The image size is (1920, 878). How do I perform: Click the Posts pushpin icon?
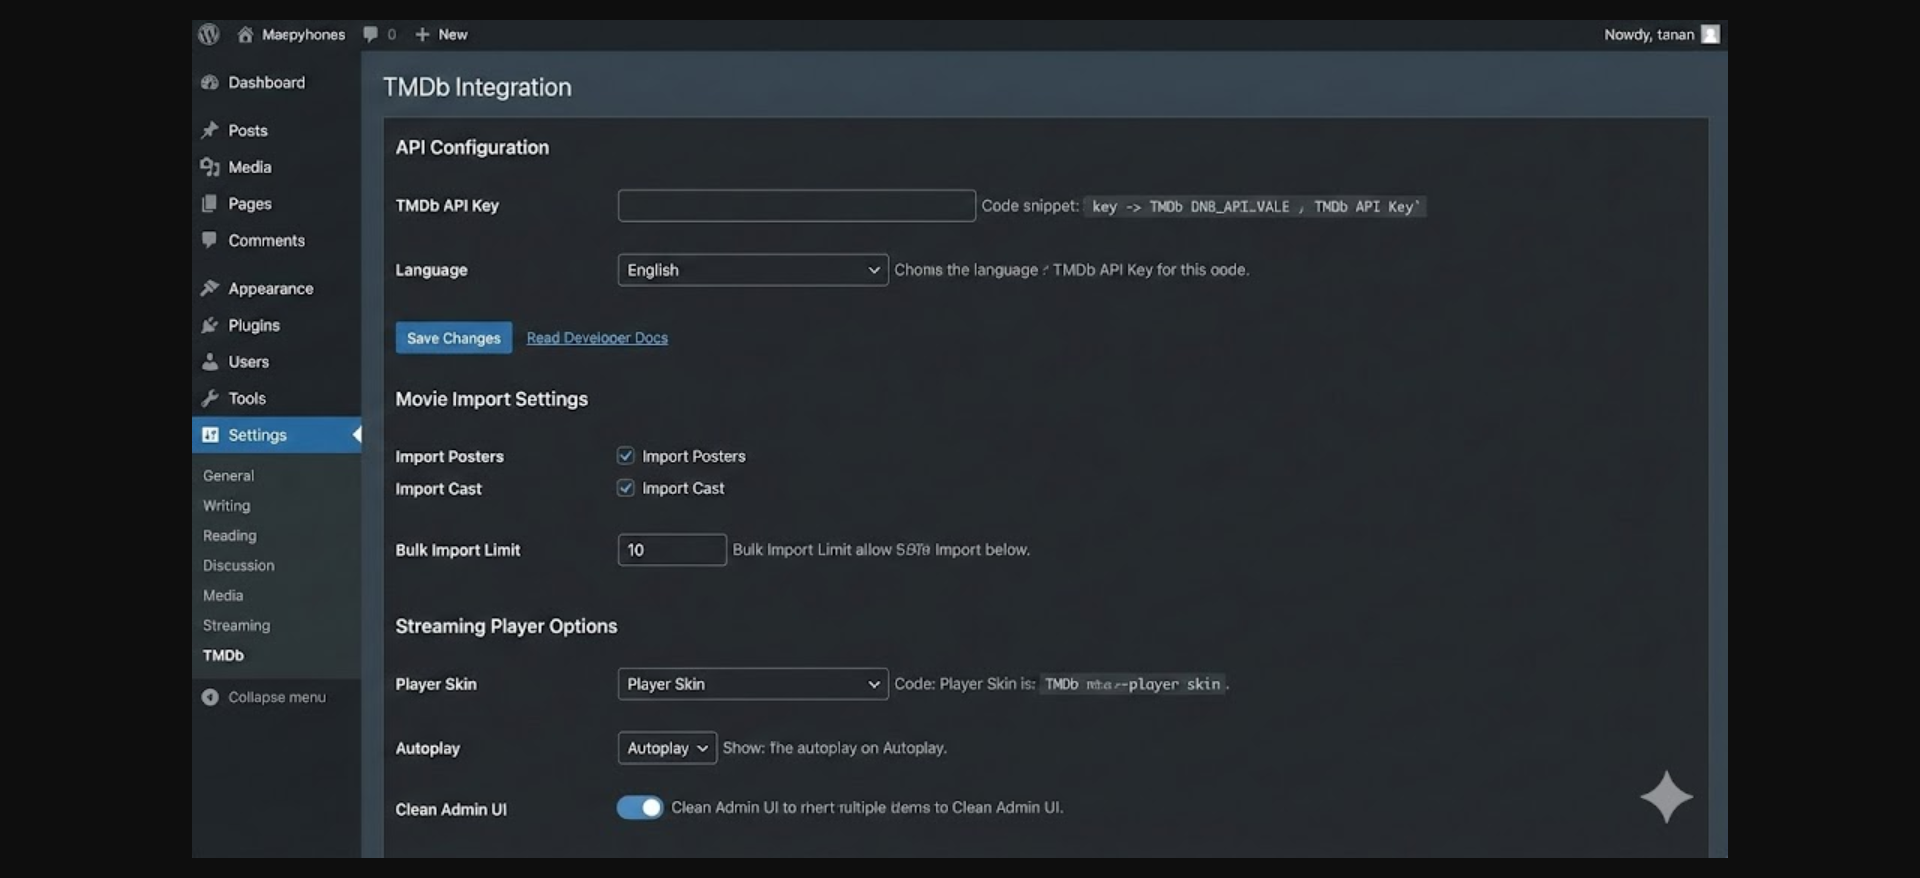click(210, 130)
